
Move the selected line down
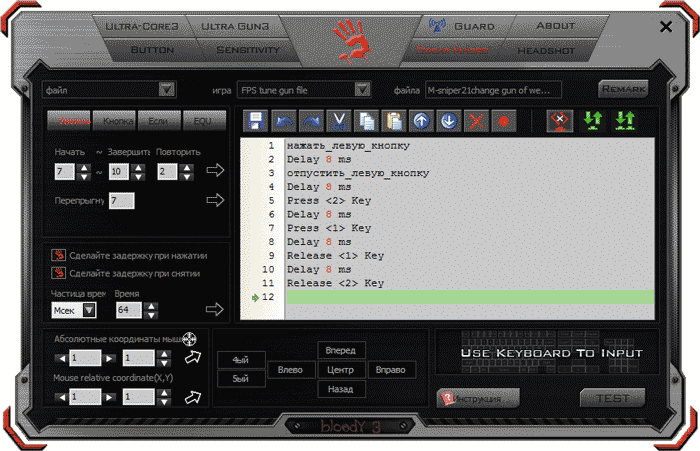pyautogui.click(x=449, y=121)
